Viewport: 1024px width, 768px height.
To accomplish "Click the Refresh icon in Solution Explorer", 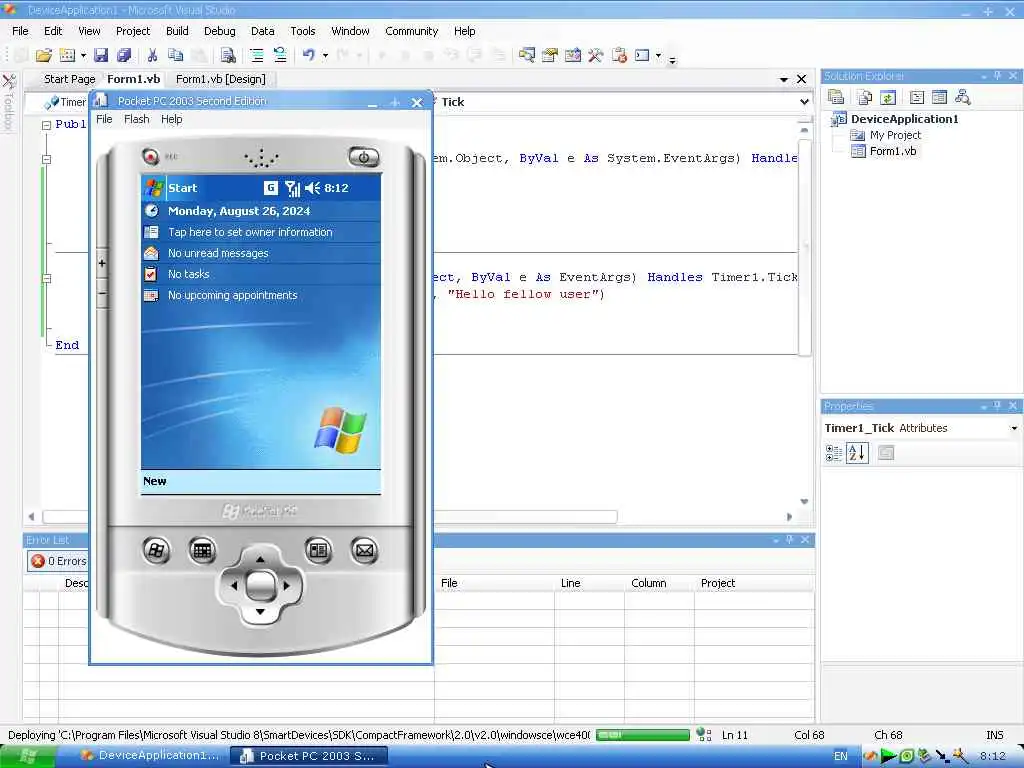I will pos(888,98).
